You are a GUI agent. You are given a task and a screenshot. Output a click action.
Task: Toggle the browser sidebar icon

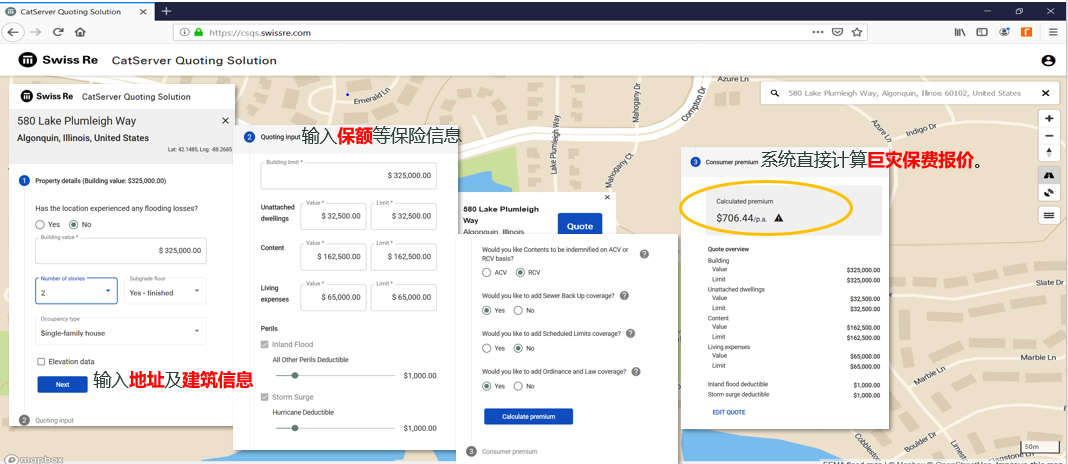(x=981, y=32)
